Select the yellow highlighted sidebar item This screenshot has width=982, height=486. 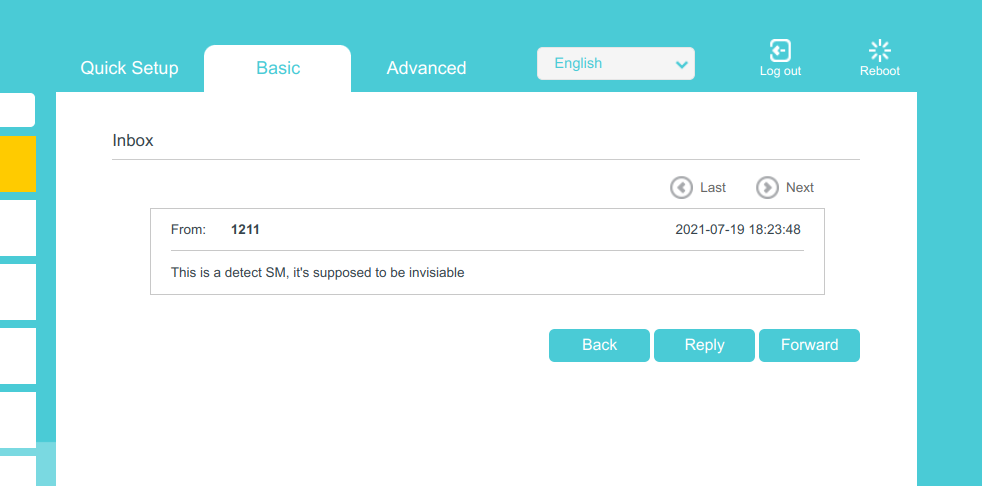coord(18,163)
